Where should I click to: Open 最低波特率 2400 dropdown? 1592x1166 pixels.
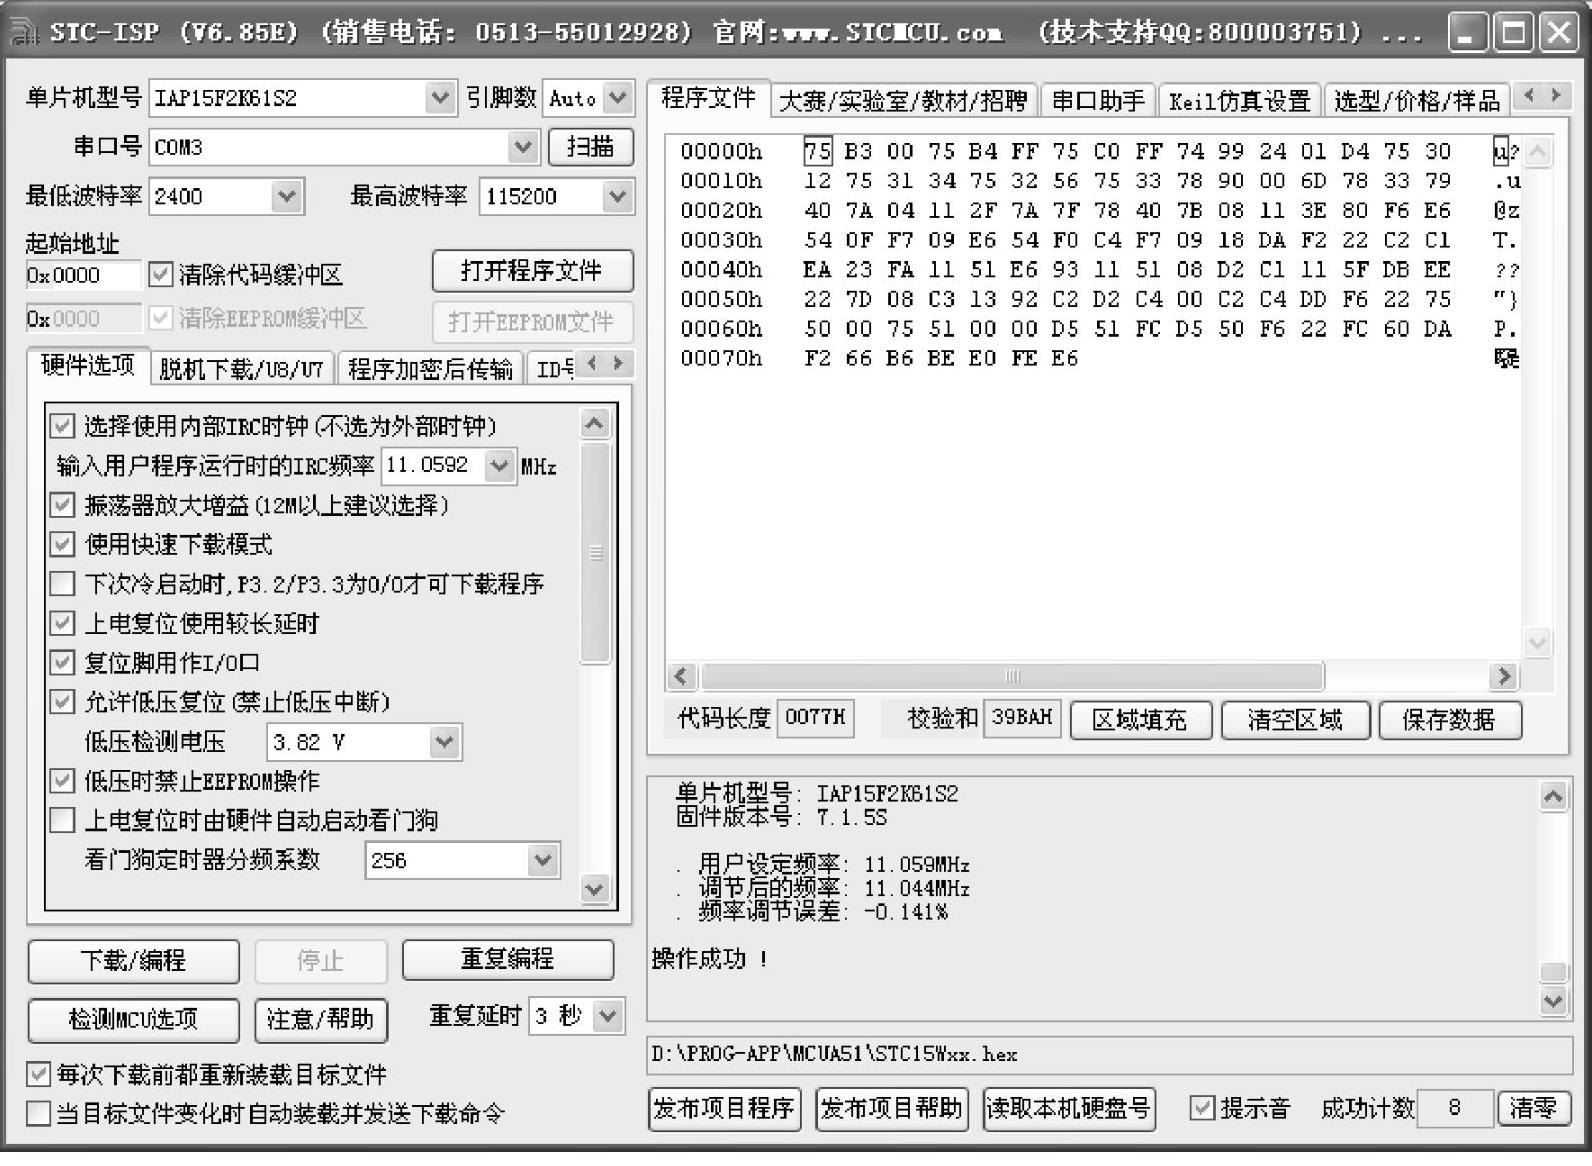coord(287,196)
